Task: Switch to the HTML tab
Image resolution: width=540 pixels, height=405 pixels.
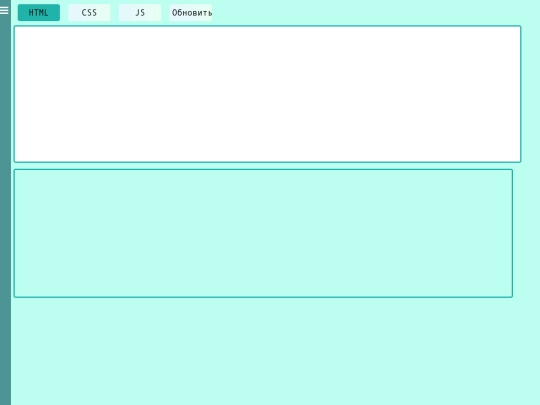Action: pos(39,13)
